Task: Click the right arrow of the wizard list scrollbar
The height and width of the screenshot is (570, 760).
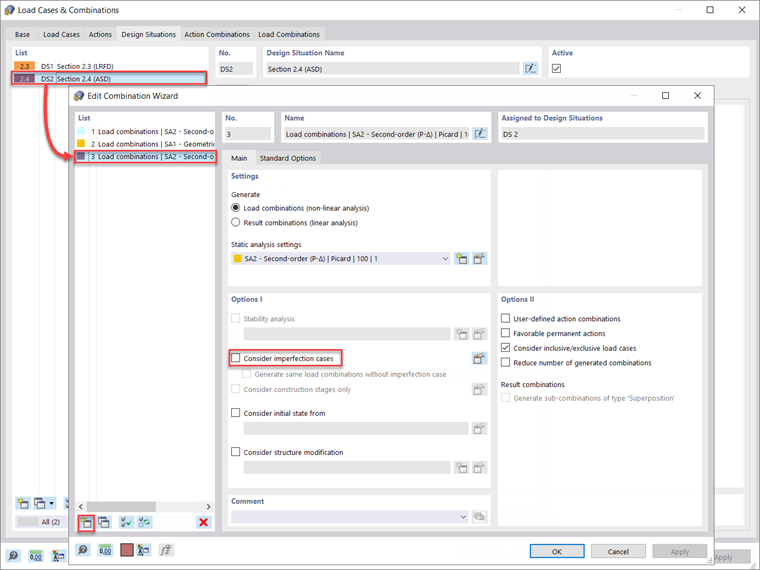Action: click(x=209, y=507)
